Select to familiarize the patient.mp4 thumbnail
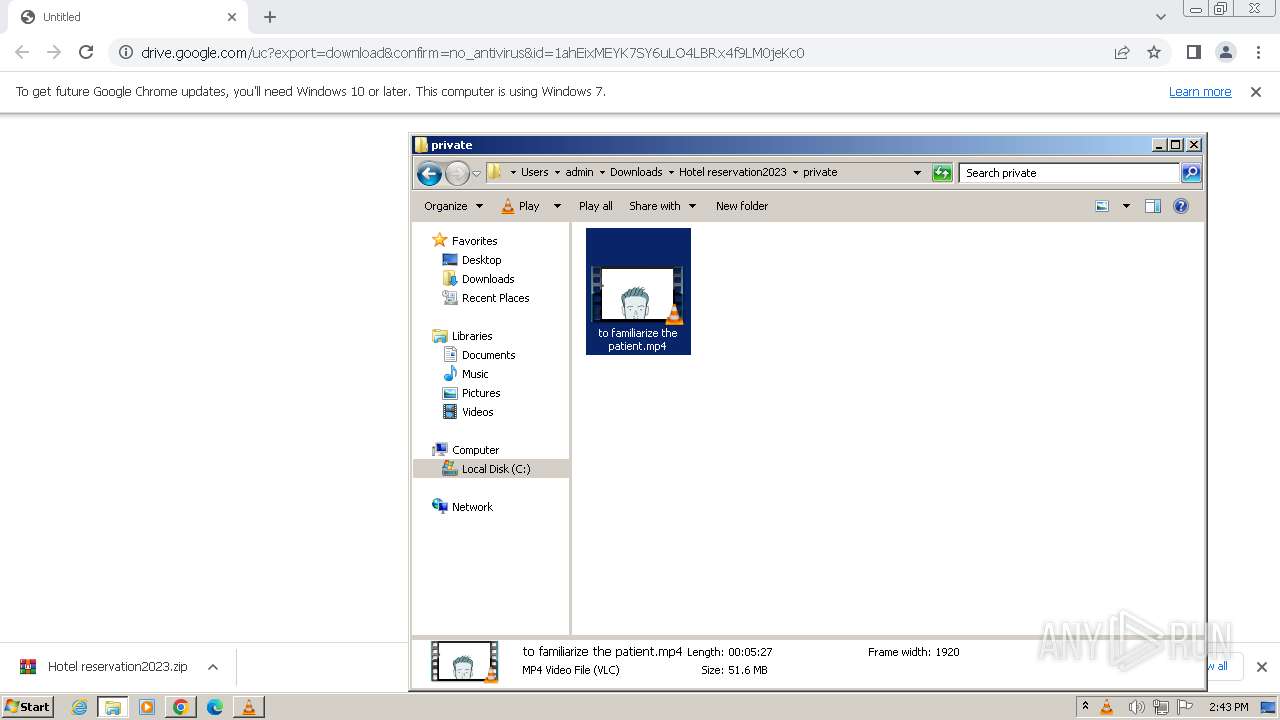The height and width of the screenshot is (720, 1280). pos(638,291)
